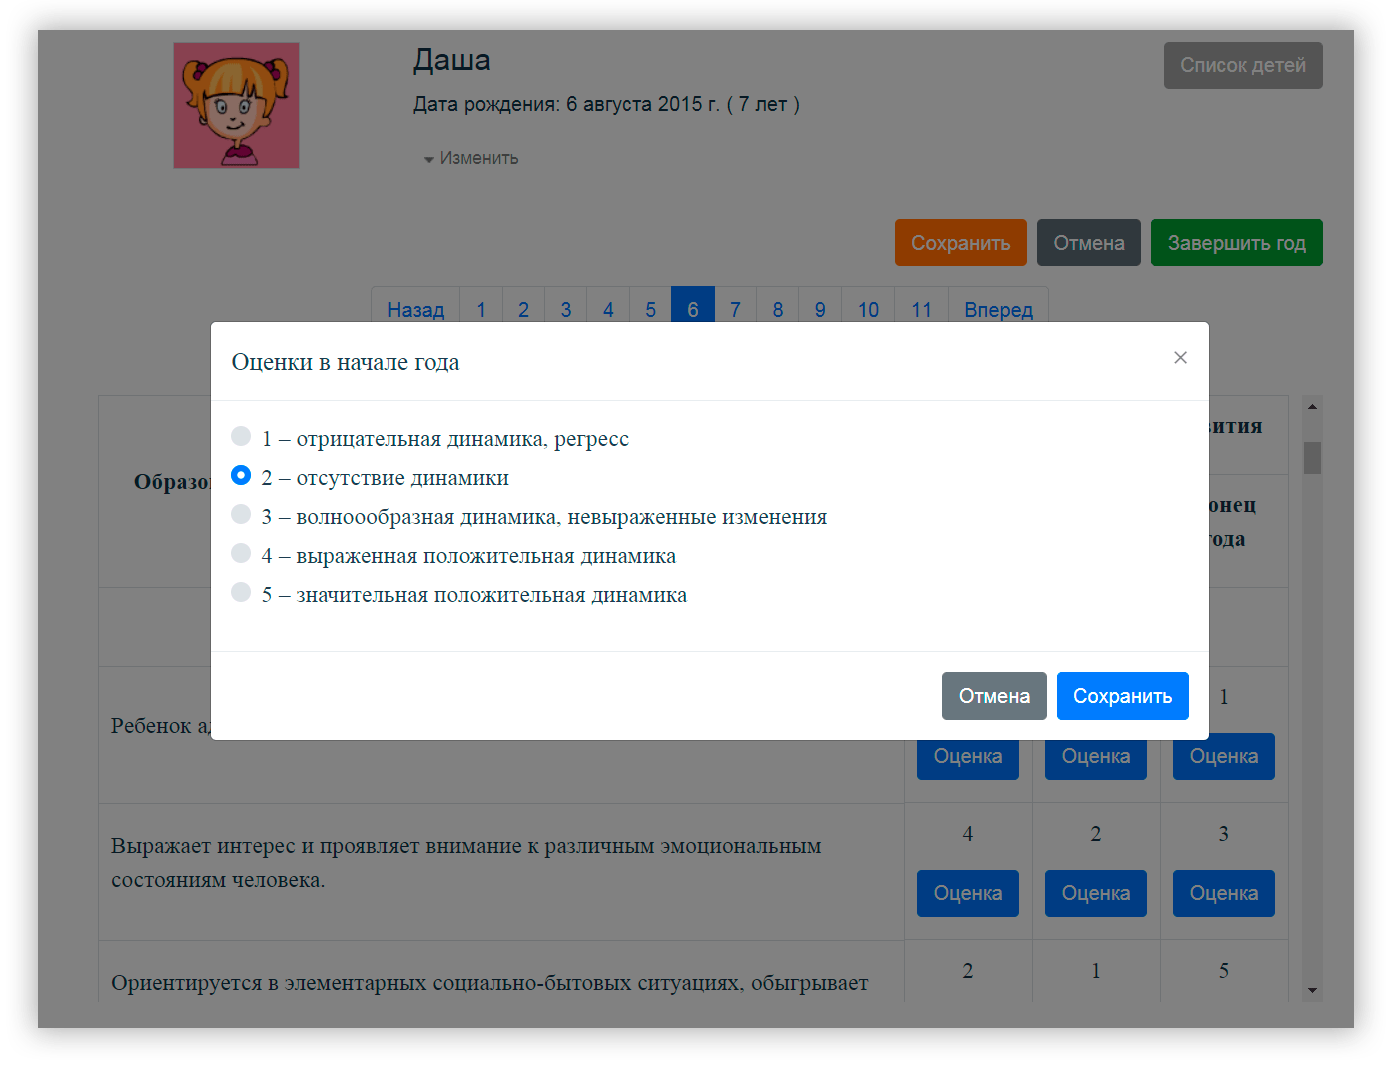This screenshot has width=1395, height=1080.
Task: Go to page 7 in pagination
Action: (x=735, y=308)
